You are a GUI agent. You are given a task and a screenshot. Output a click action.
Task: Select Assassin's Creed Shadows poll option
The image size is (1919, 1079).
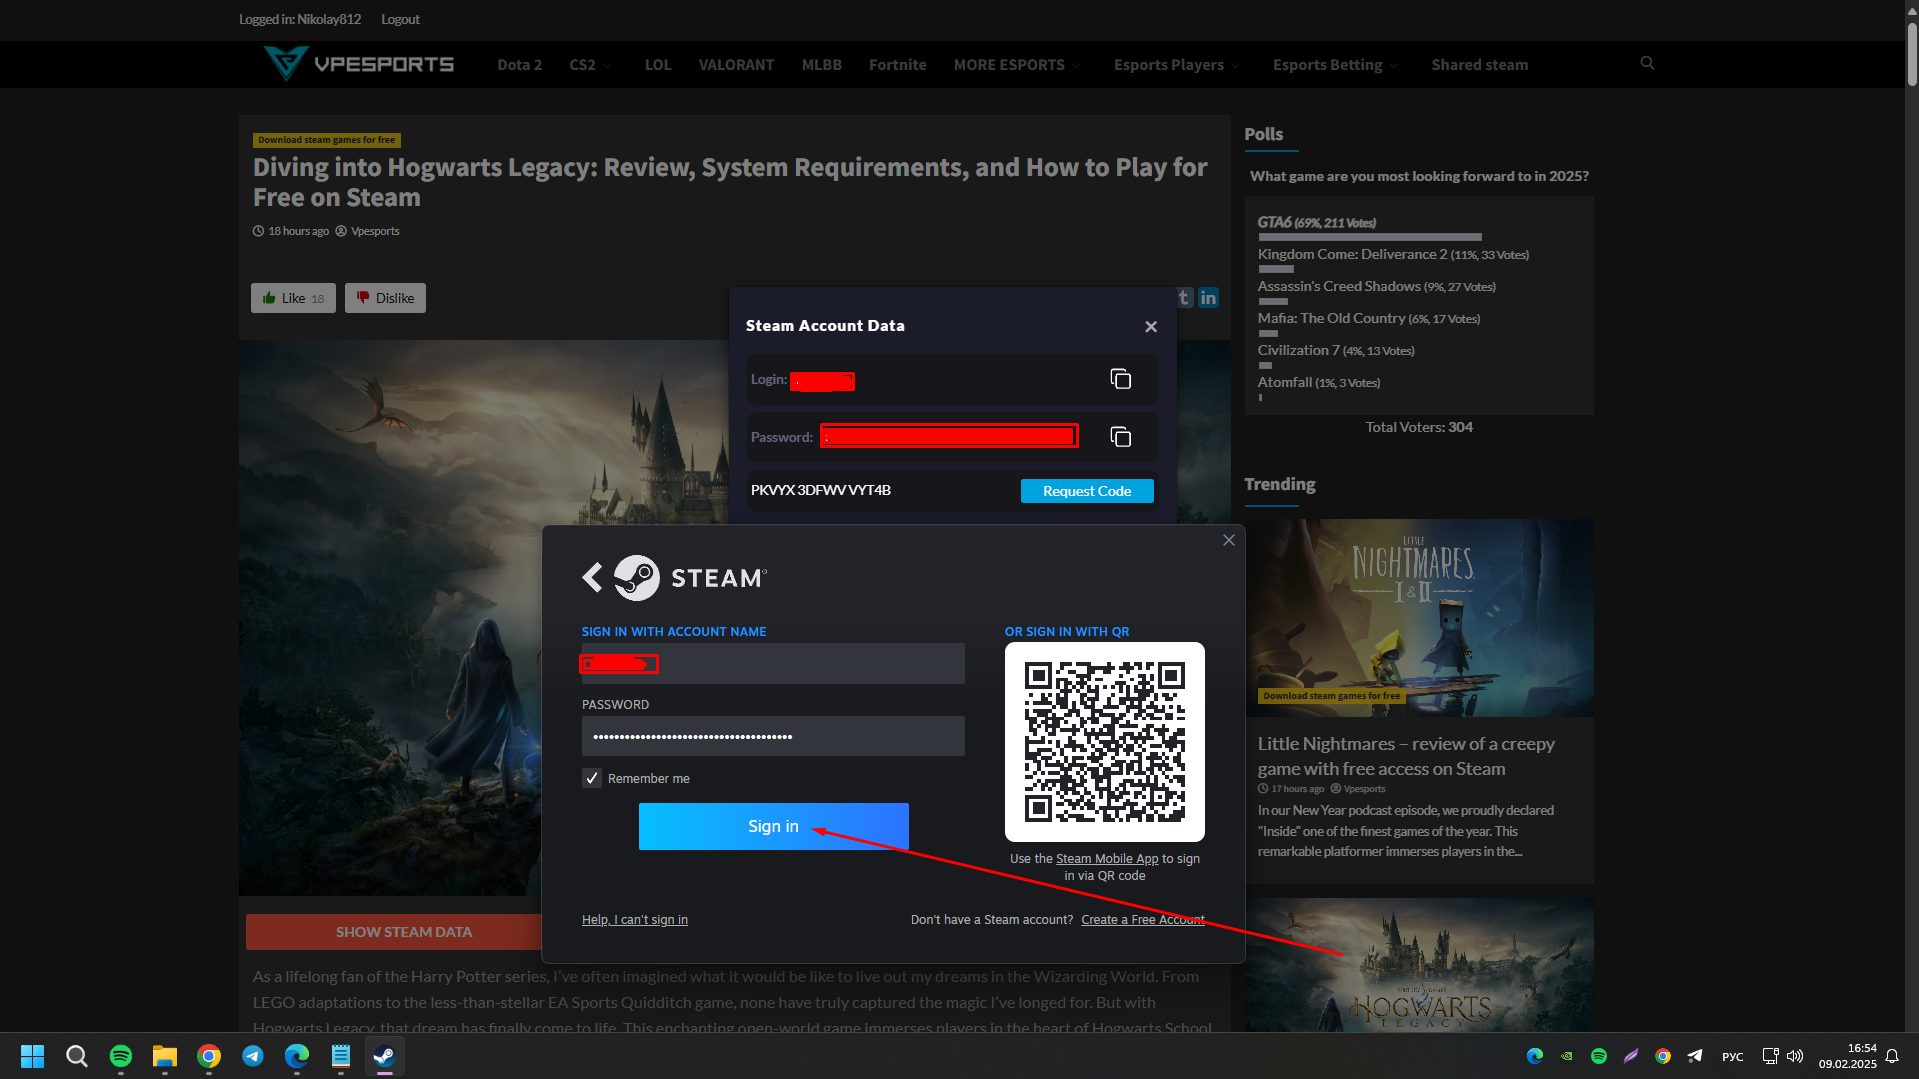(x=1377, y=286)
